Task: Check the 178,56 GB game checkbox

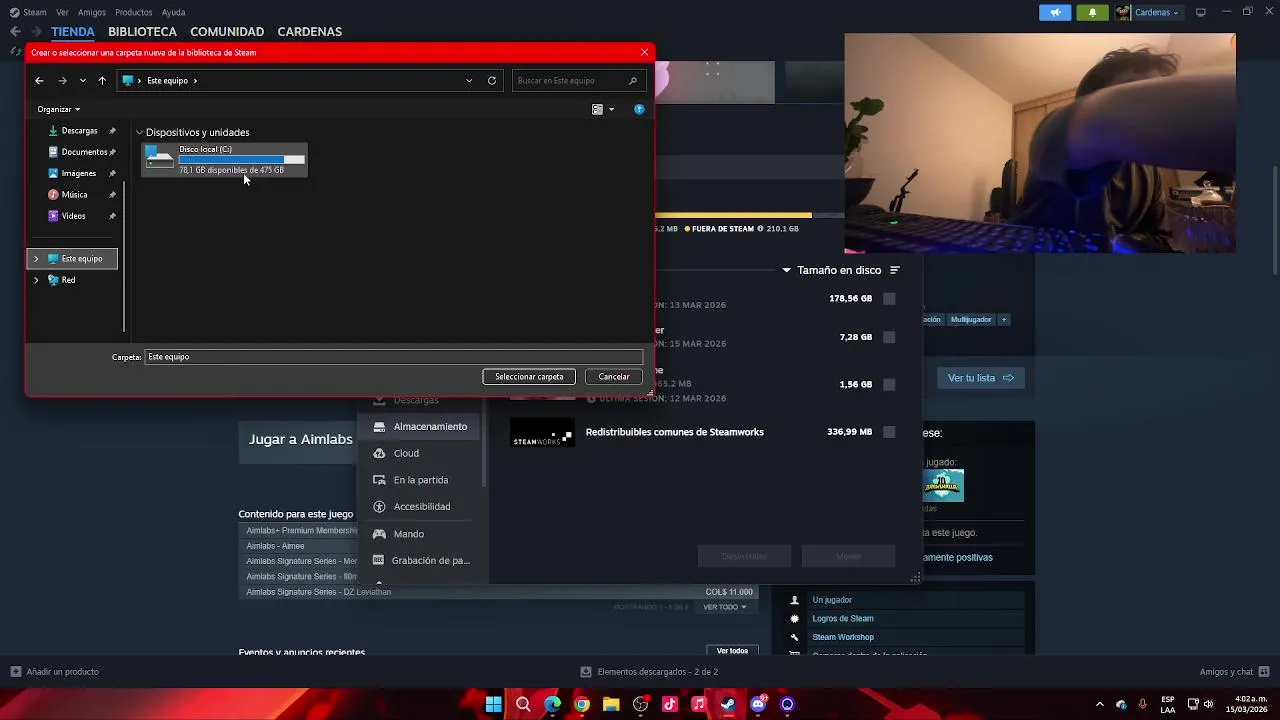Action: pos(889,298)
